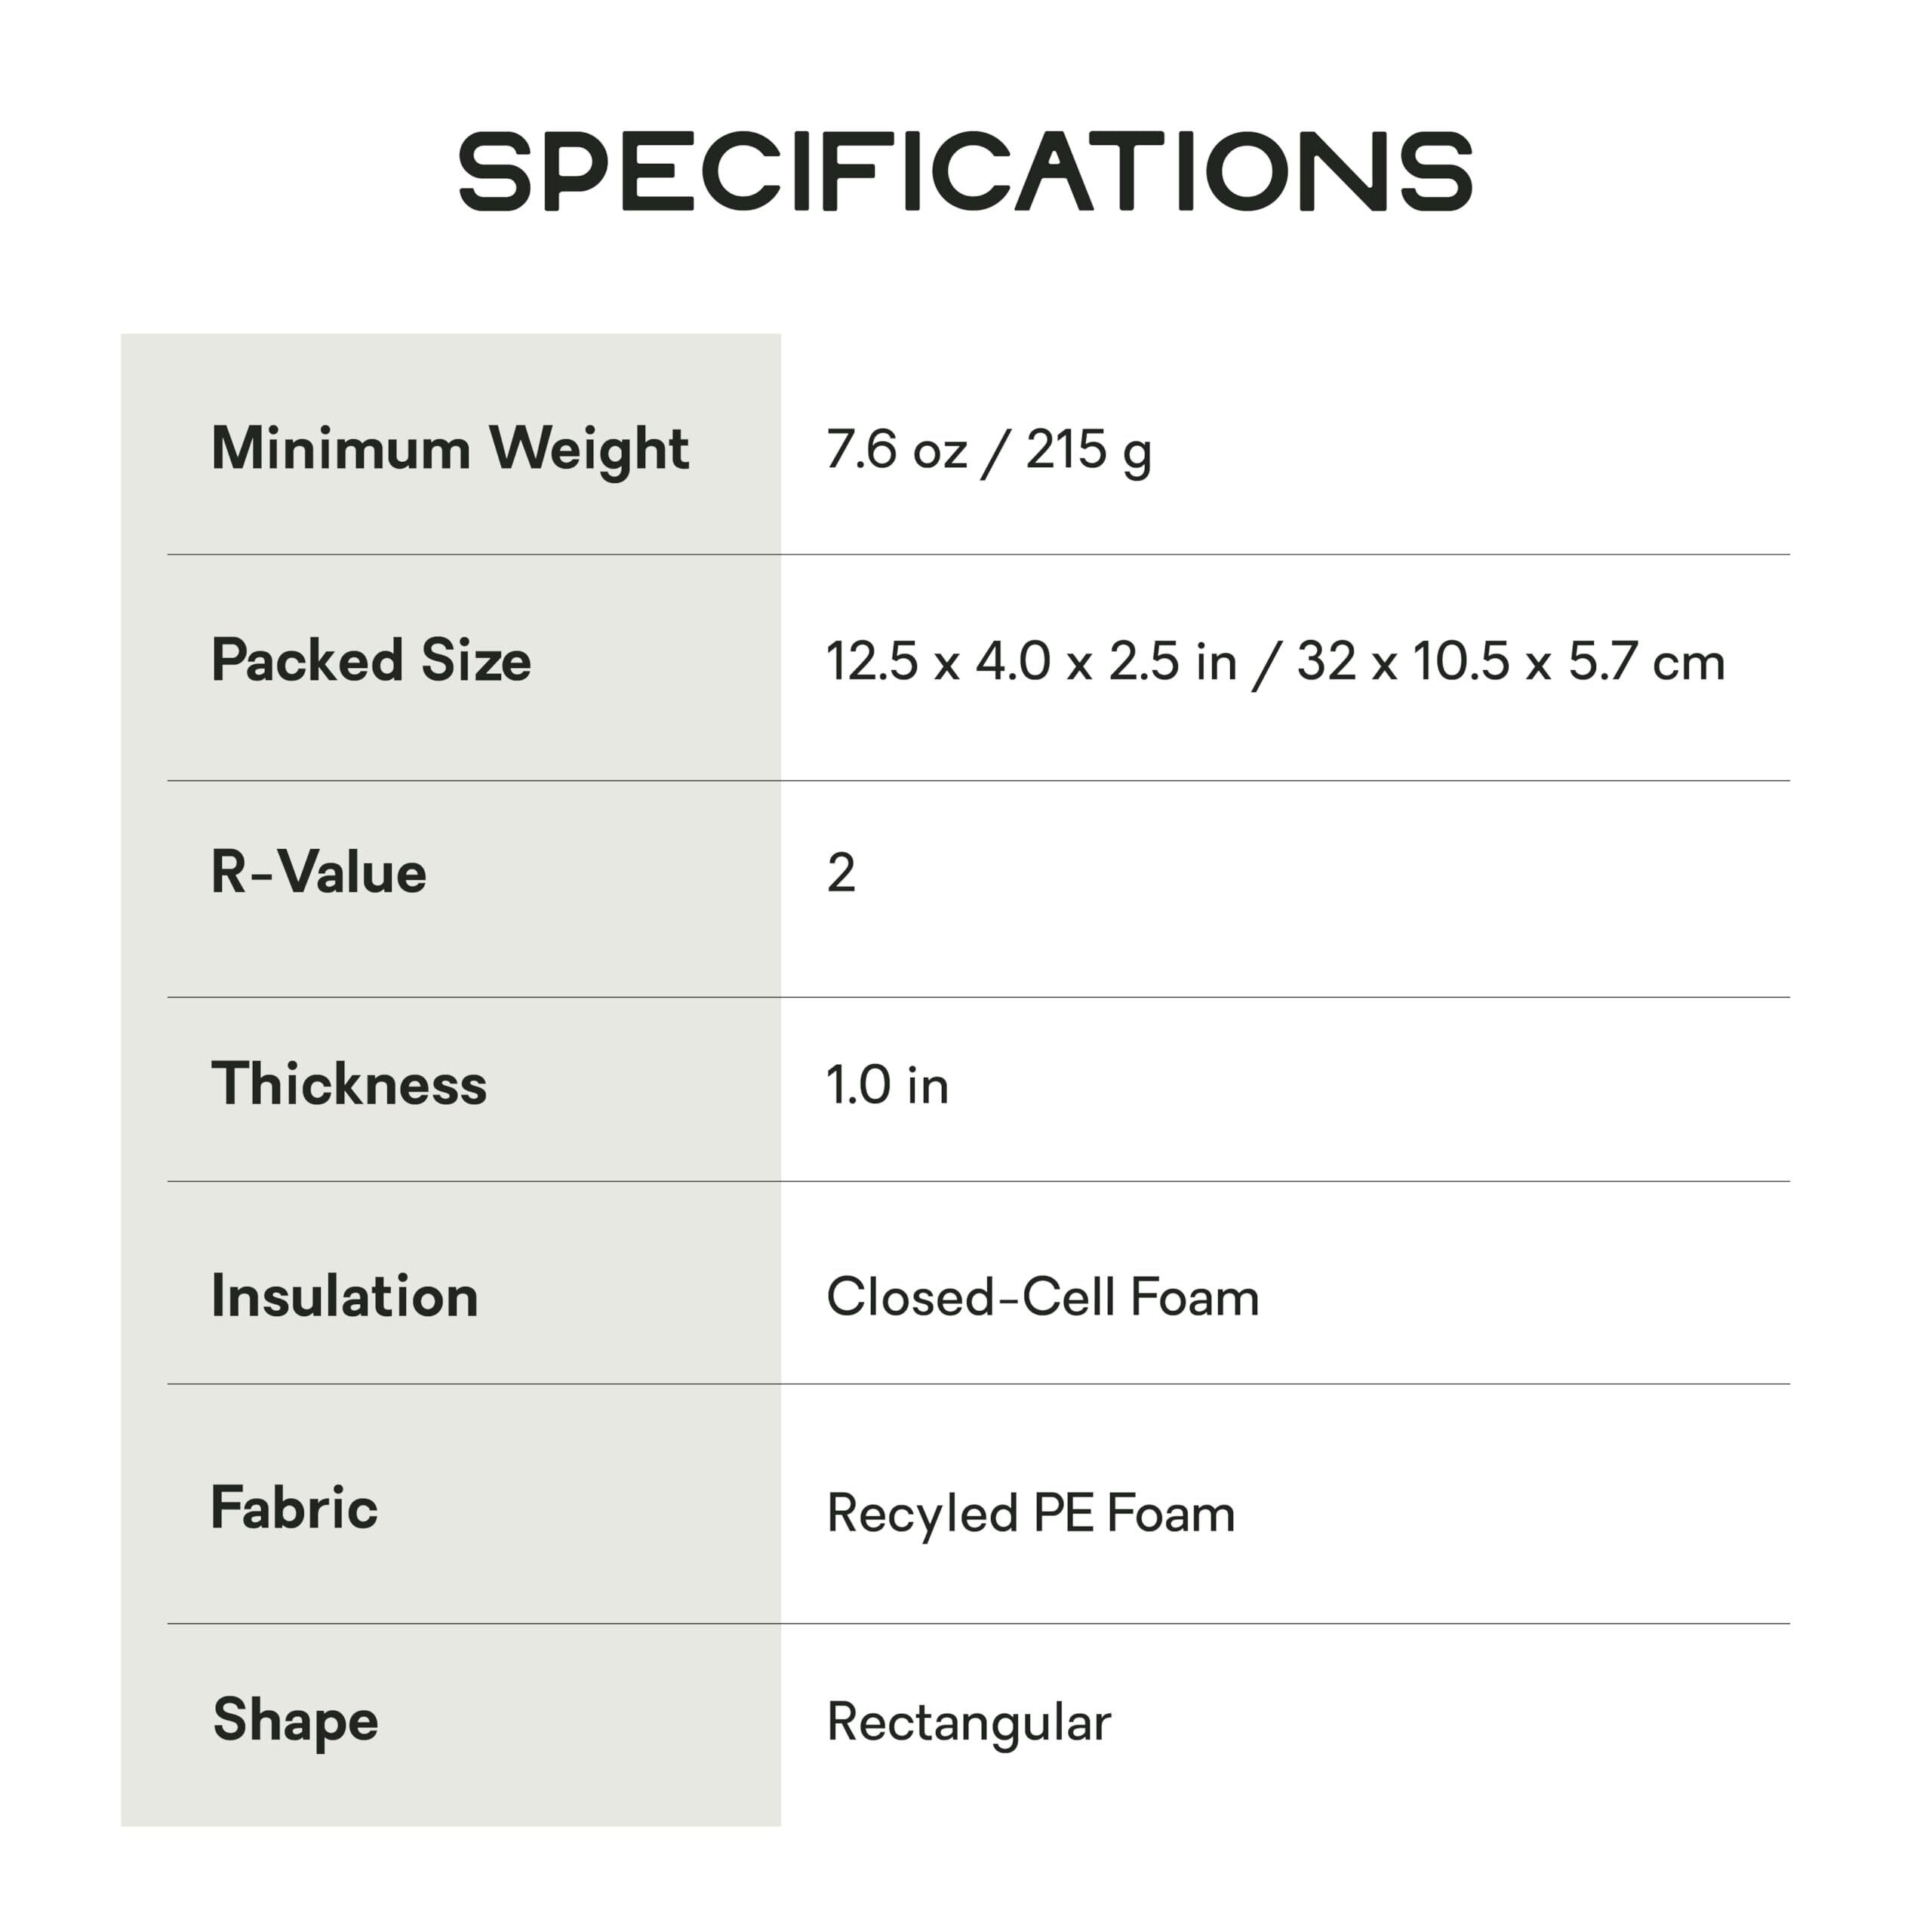This screenshot has width=1932, height=1932.
Task: Click the word Minimum in the first row
Action: [340, 448]
